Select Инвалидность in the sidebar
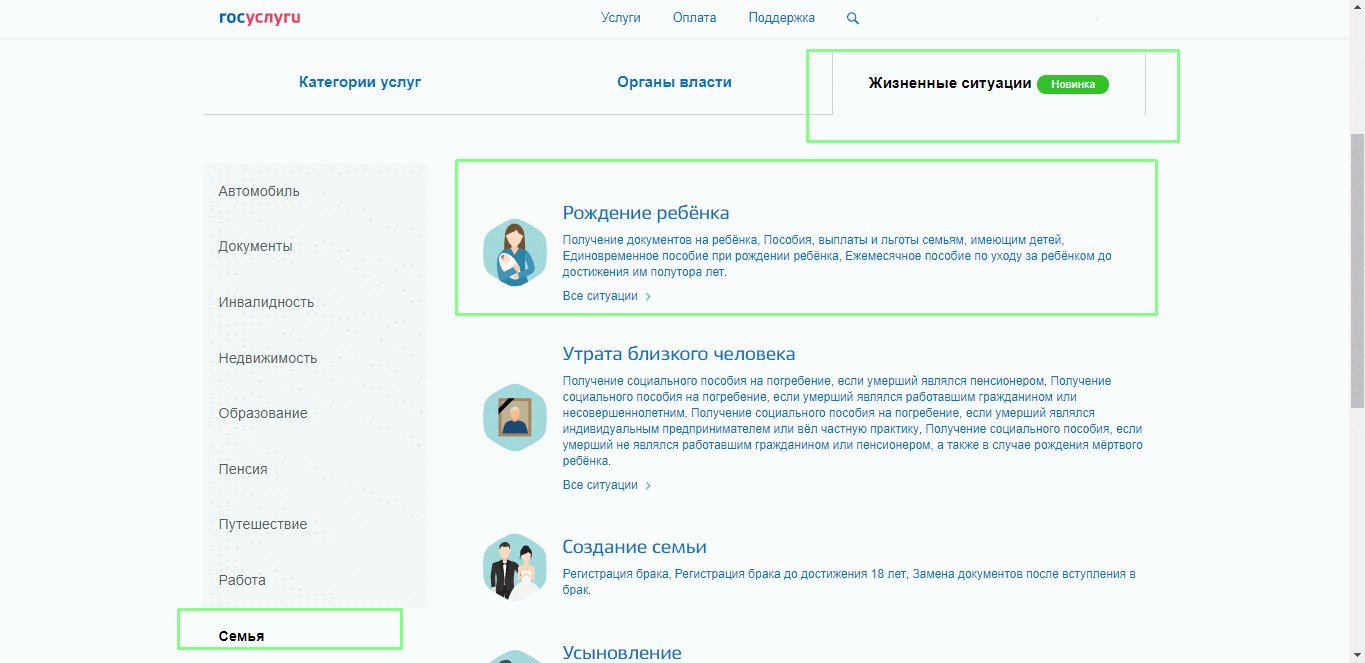1365x663 pixels. (x=266, y=302)
